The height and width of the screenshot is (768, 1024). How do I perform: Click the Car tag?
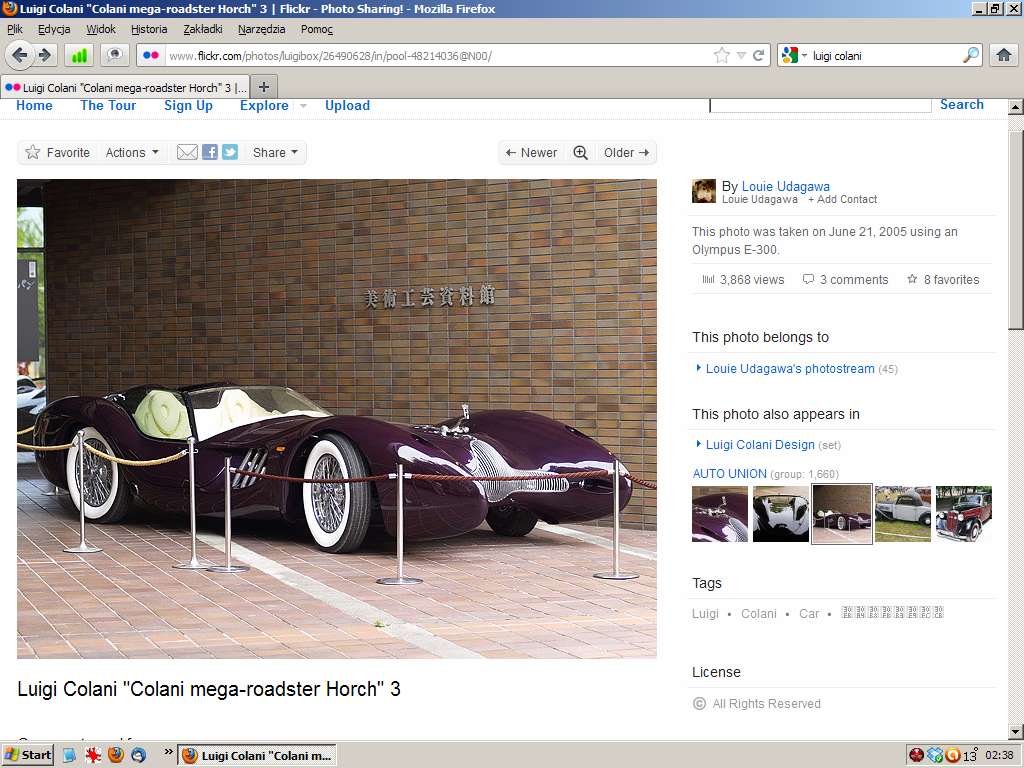point(808,614)
